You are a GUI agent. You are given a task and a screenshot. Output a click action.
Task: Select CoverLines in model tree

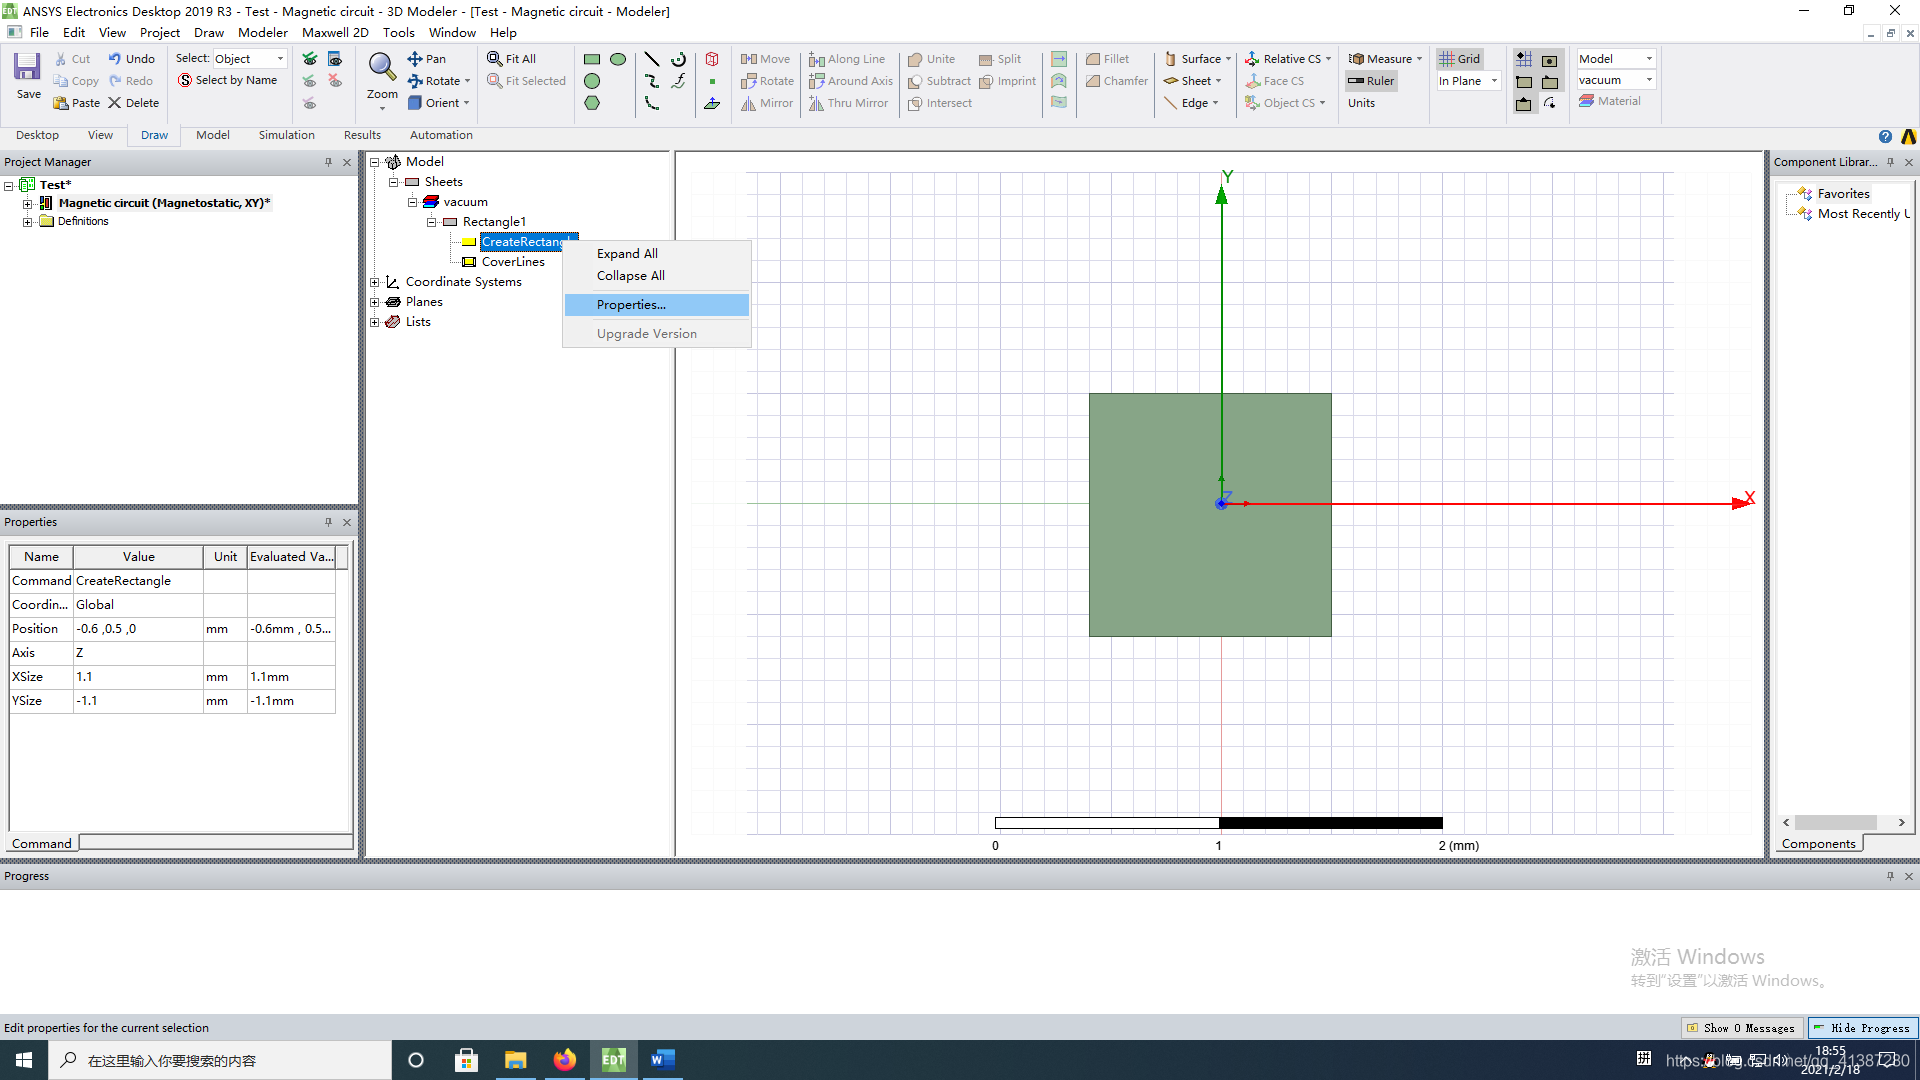(x=513, y=262)
